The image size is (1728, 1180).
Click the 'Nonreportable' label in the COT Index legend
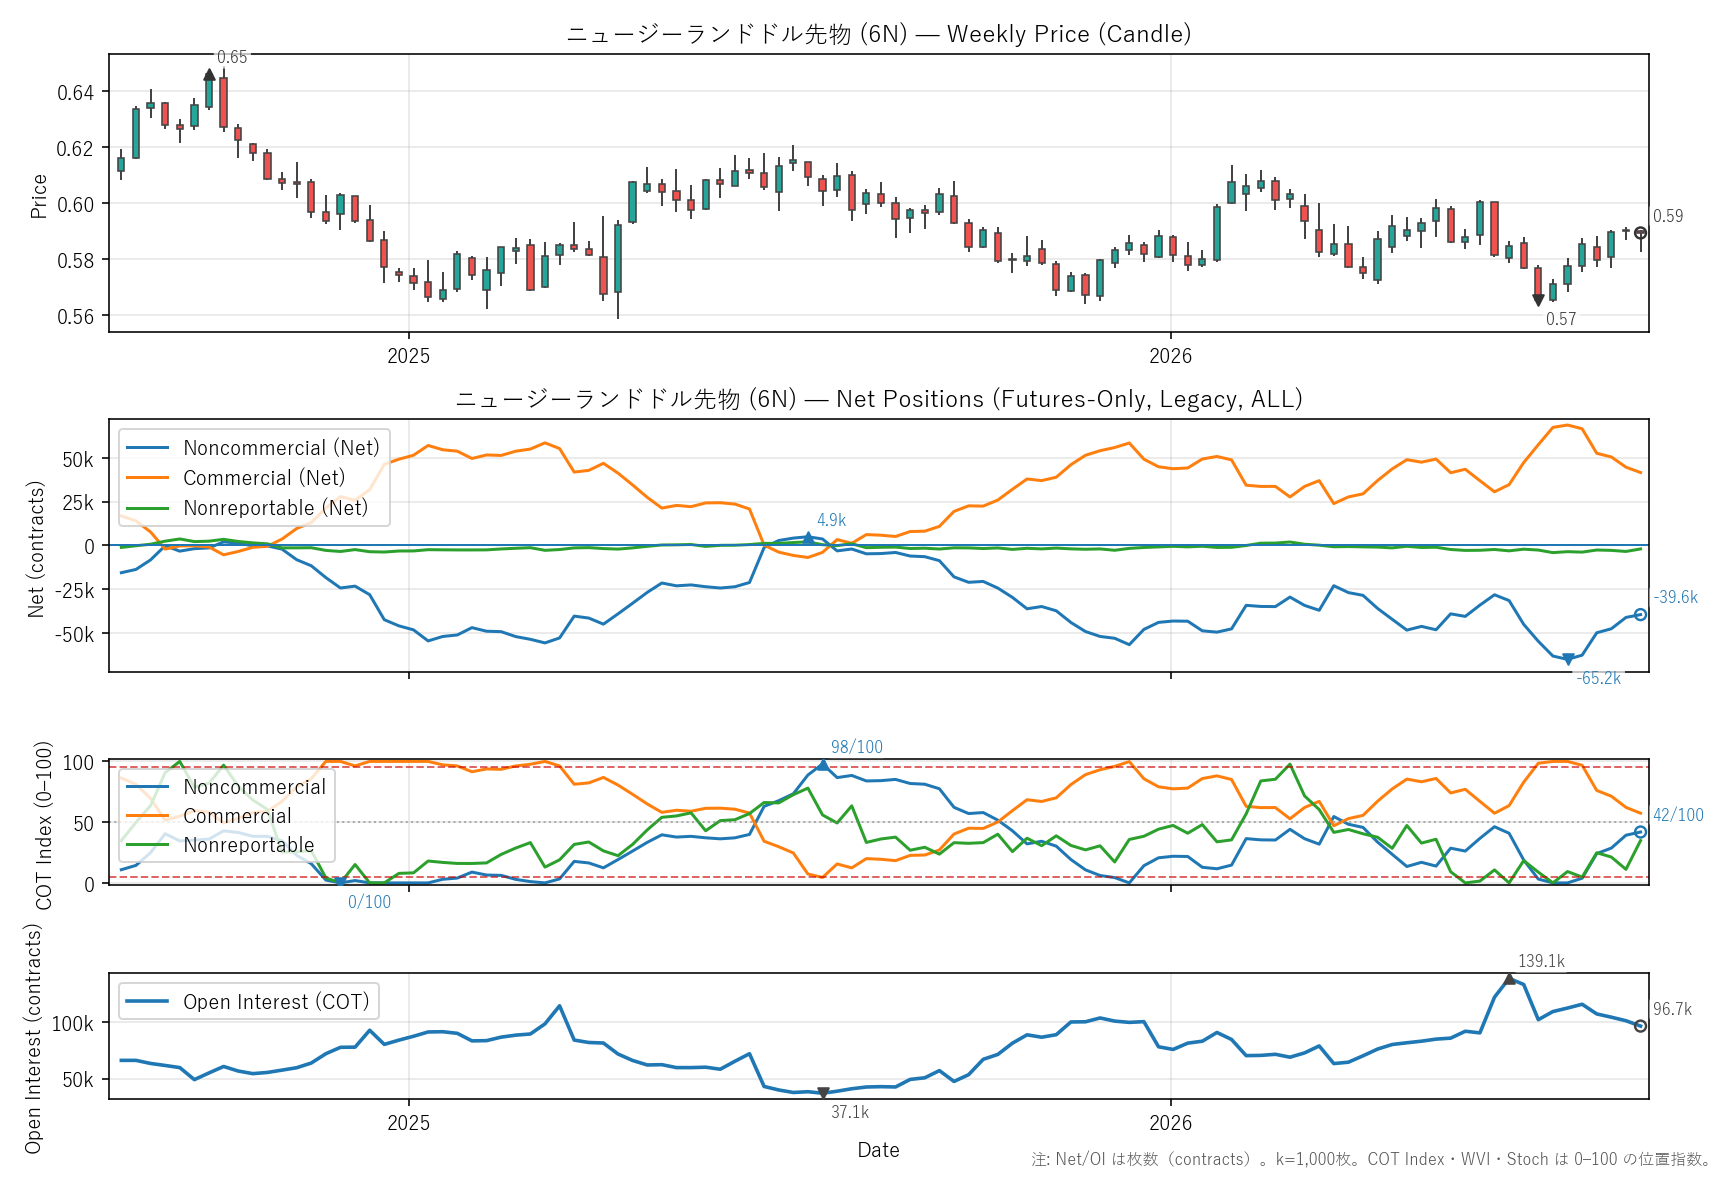pyautogui.click(x=249, y=845)
